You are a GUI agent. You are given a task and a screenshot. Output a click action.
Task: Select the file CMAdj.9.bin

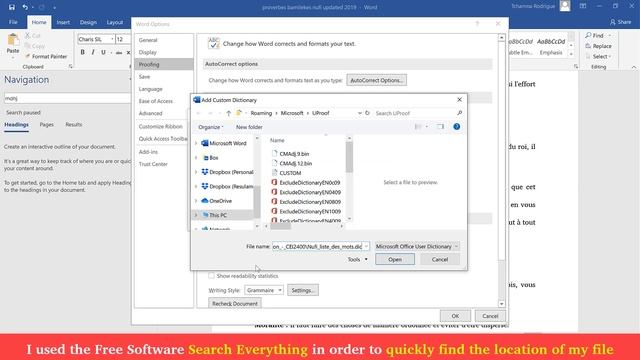(290, 154)
